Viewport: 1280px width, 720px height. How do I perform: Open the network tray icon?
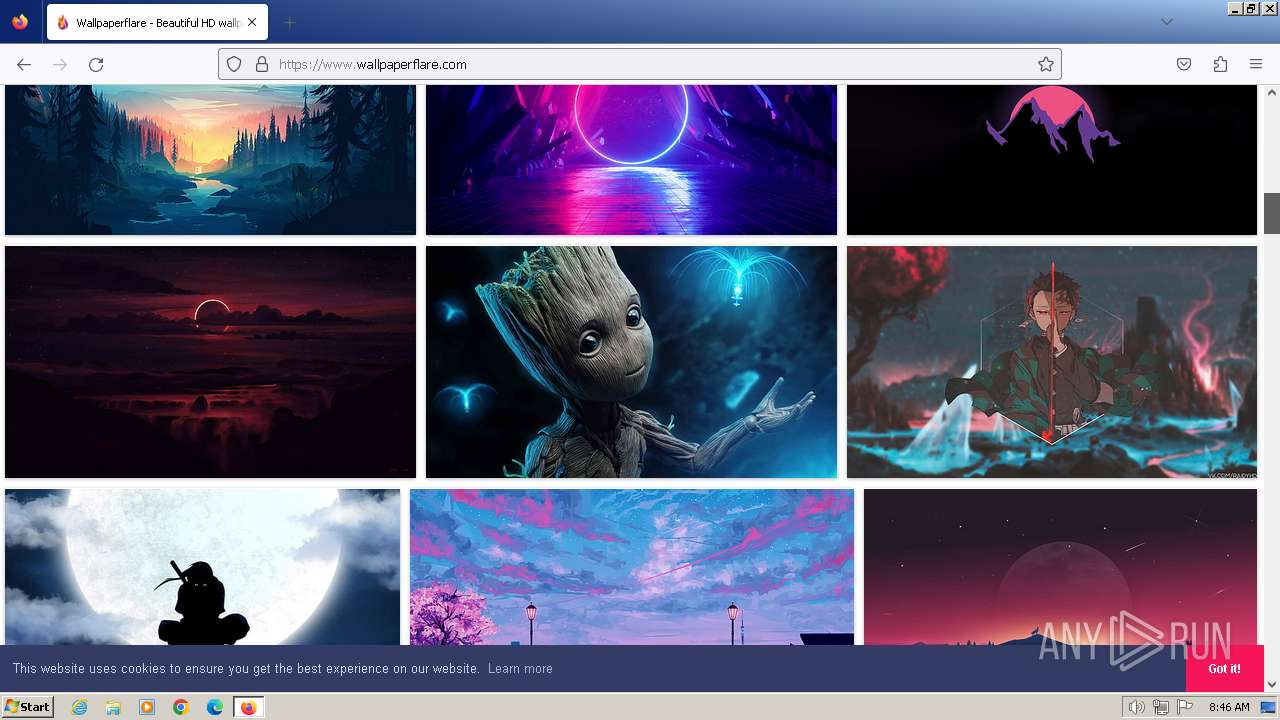click(x=1161, y=707)
